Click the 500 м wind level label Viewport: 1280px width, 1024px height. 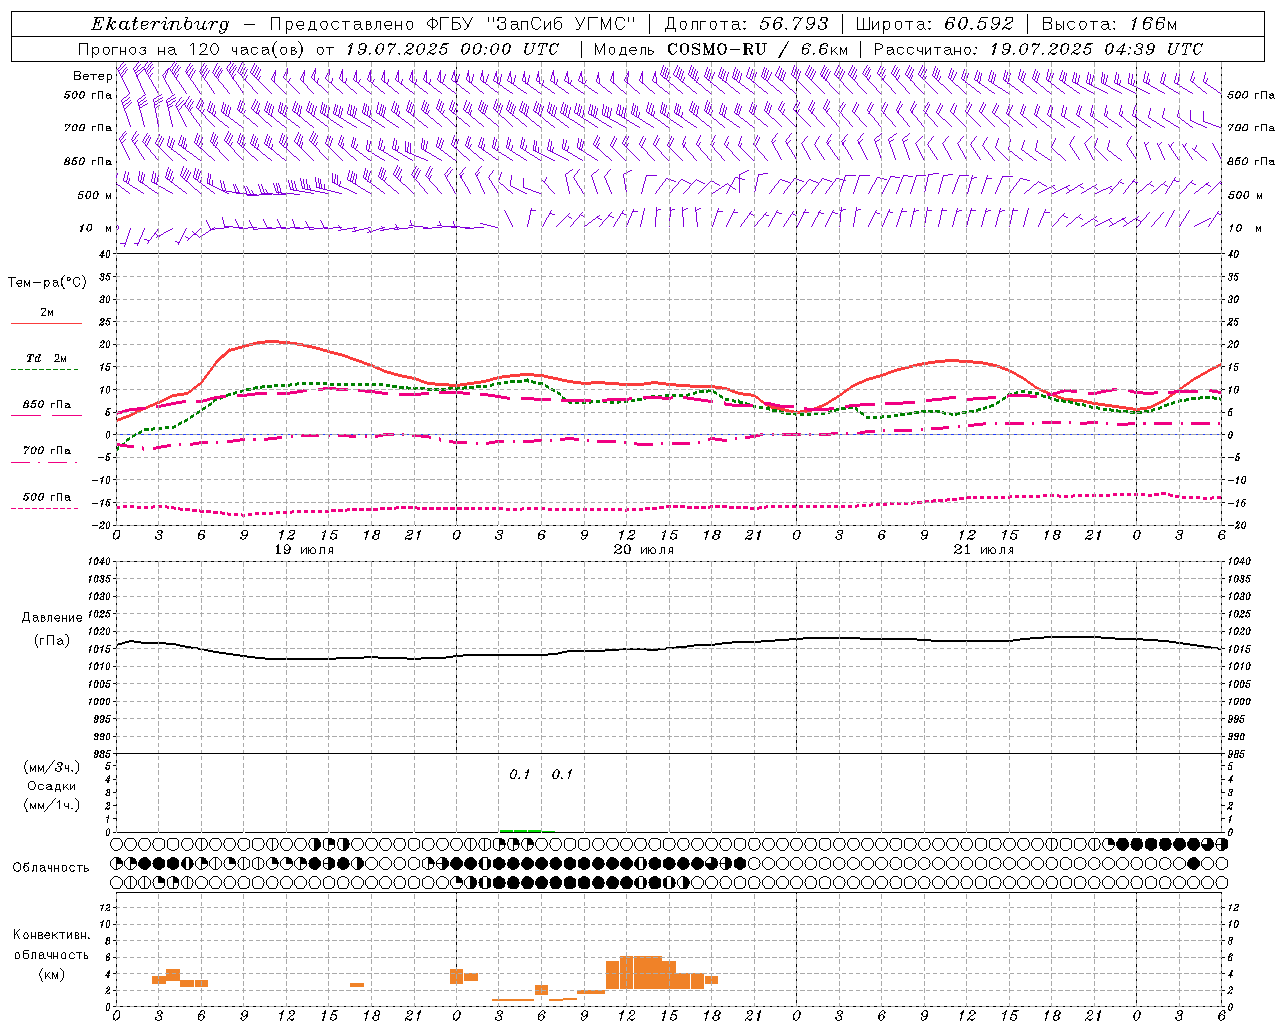point(95,195)
